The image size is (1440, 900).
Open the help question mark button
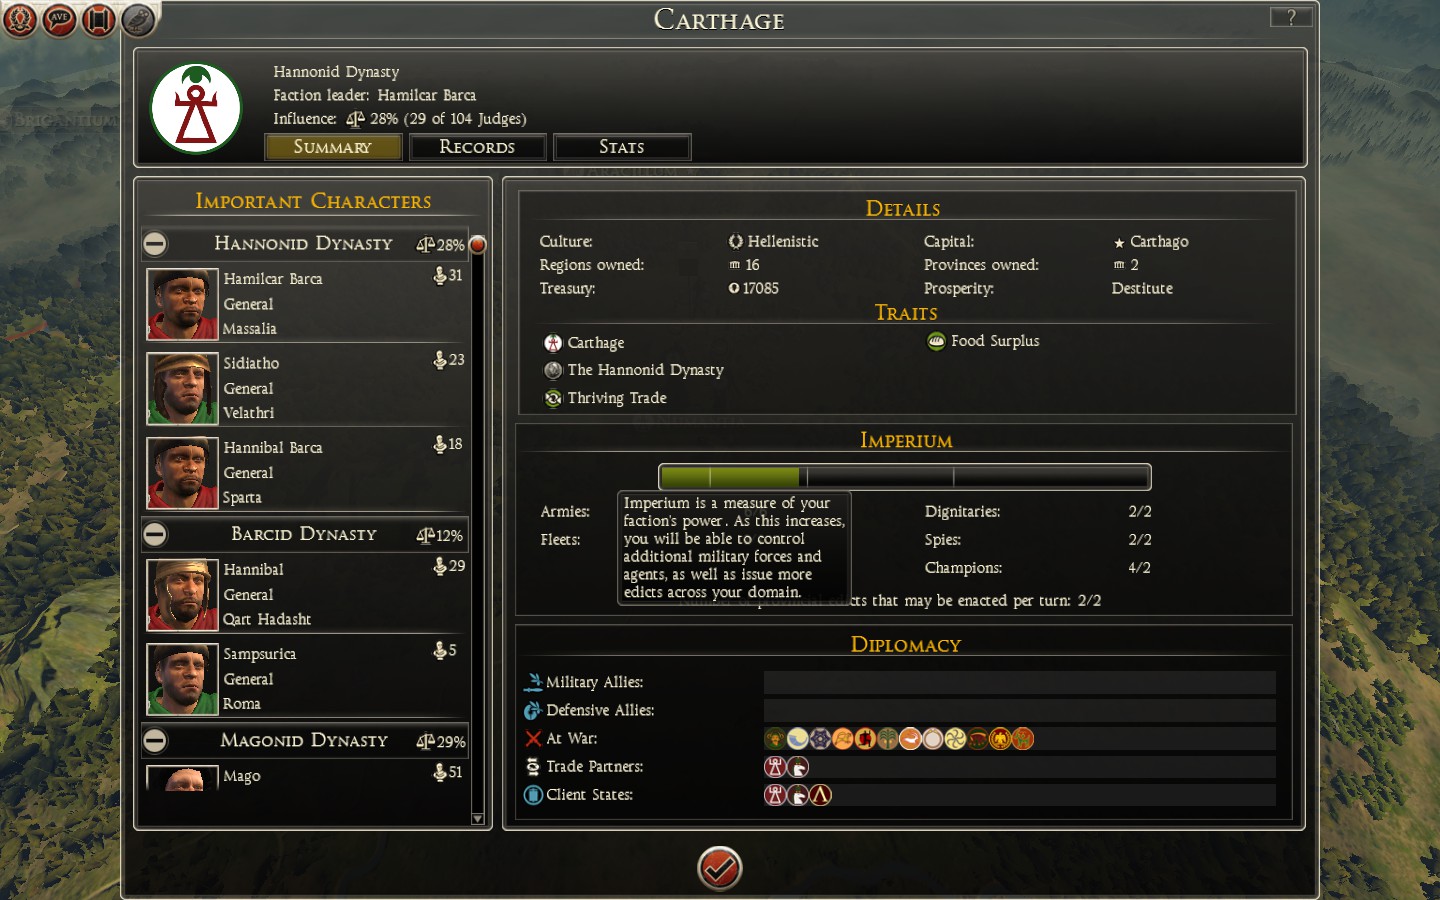click(x=1290, y=17)
